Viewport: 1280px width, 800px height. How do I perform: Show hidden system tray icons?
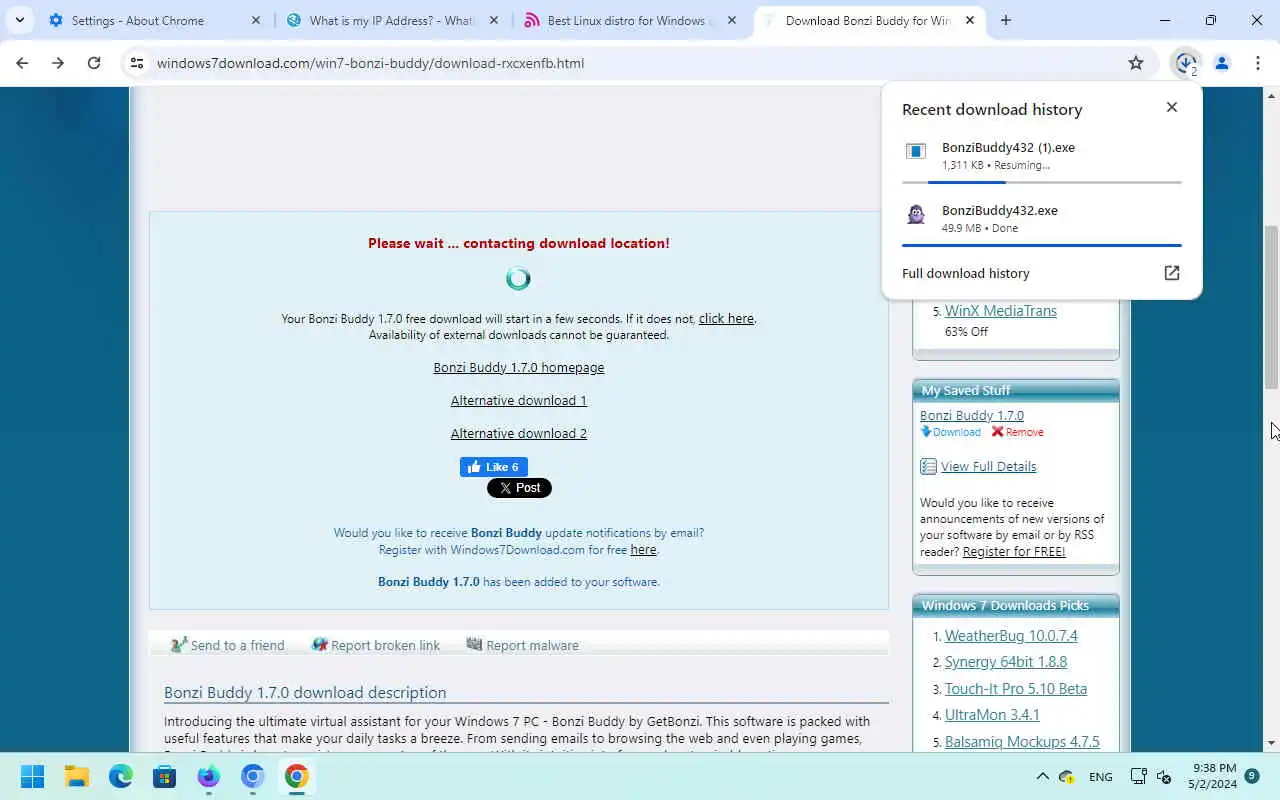(x=1042, y=776)
